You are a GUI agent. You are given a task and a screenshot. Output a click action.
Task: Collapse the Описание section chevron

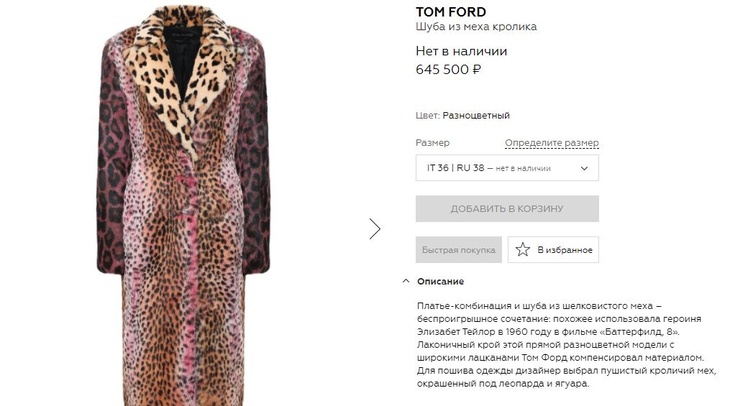(406, 281)
